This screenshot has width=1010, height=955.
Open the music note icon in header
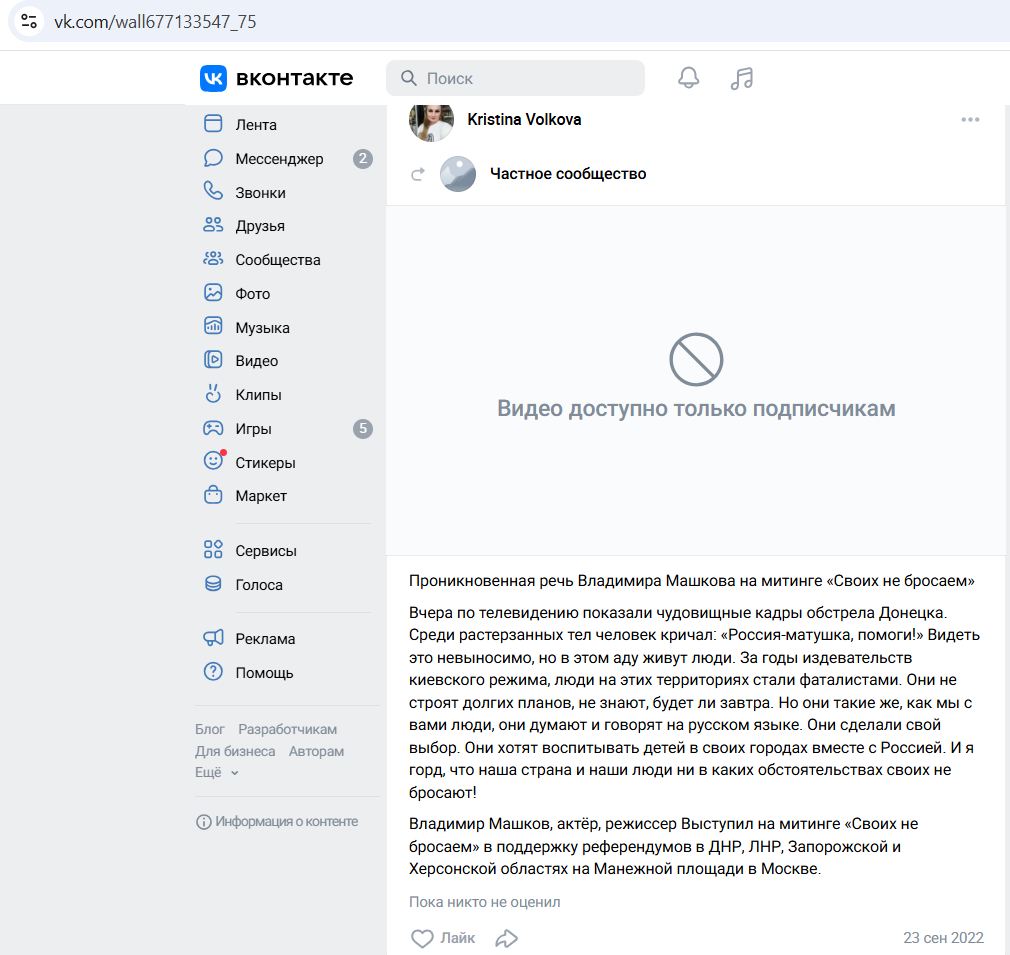742,78
